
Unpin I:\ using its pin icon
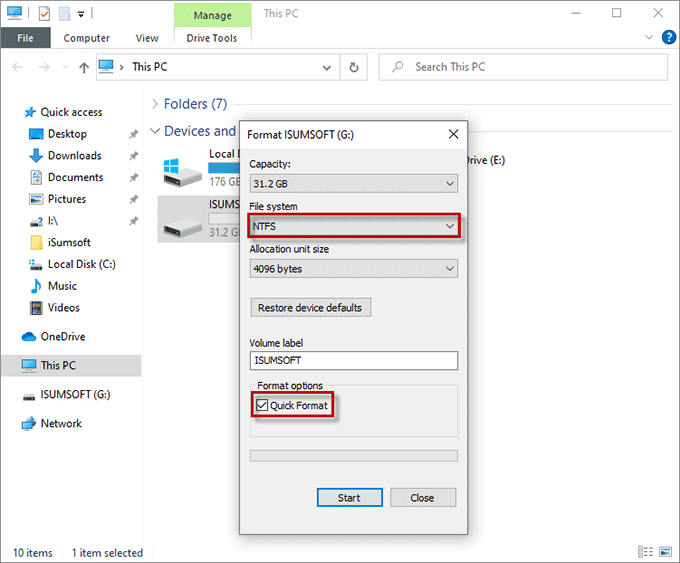click(x=133, y=221)
